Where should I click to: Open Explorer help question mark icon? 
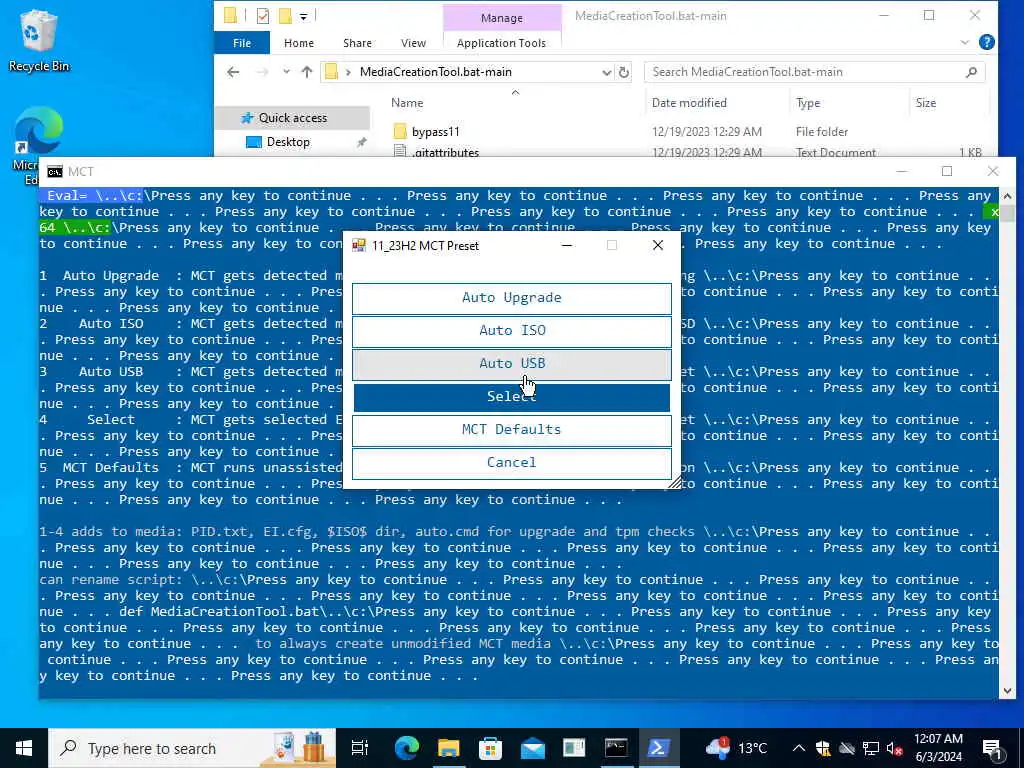point(986,42)
